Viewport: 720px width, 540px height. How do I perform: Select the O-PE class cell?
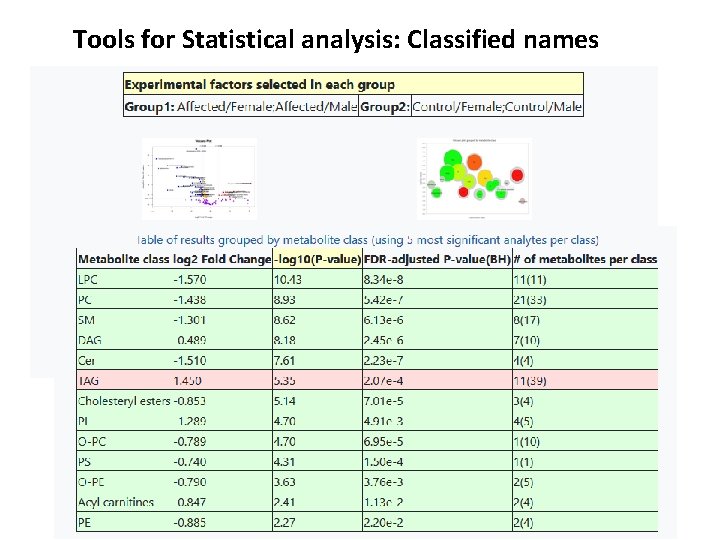point(91,482)
